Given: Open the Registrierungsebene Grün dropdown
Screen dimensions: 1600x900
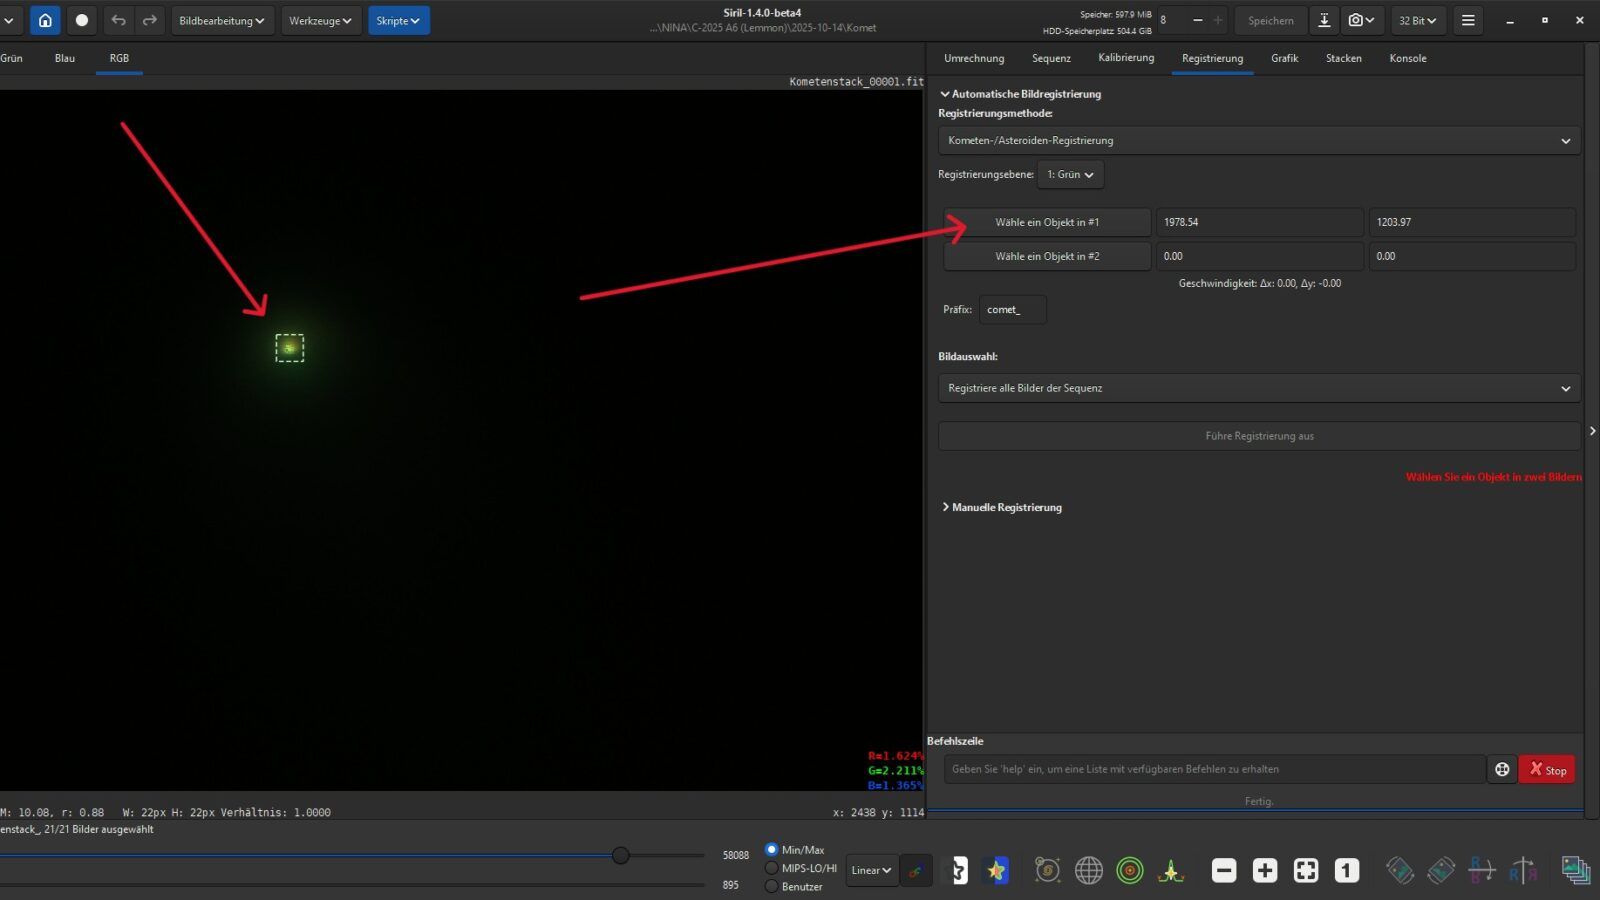Looking at the screenshot, I should click(1070, 175).
